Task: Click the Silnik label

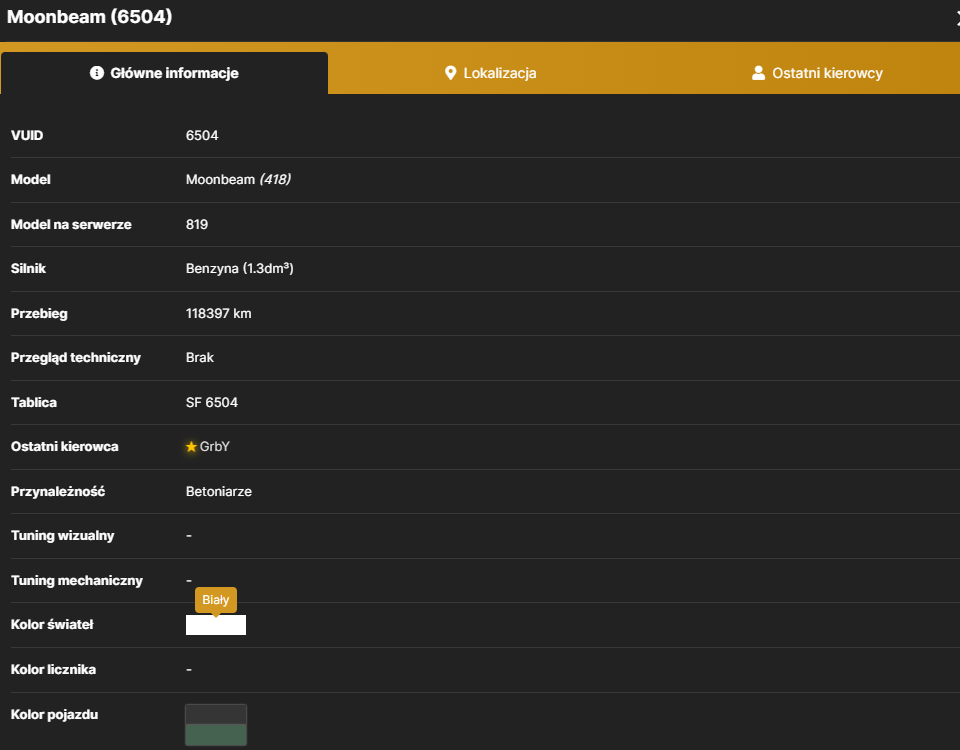Action: [x=28, y=268]
